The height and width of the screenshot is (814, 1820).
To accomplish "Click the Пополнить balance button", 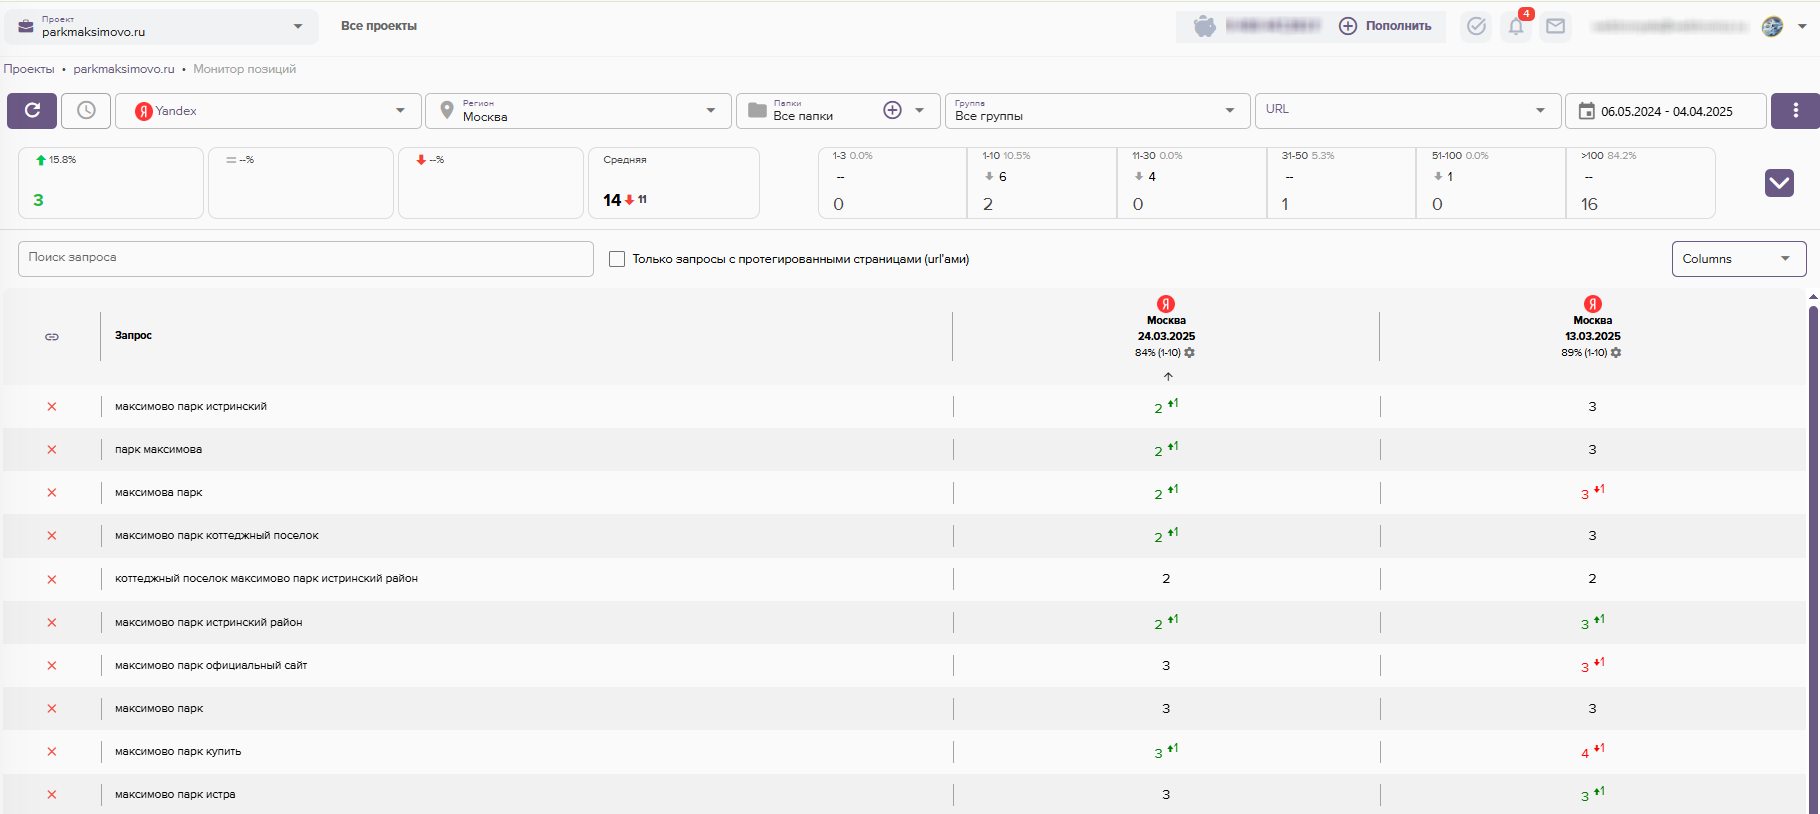I will (x=1386, y=26).
